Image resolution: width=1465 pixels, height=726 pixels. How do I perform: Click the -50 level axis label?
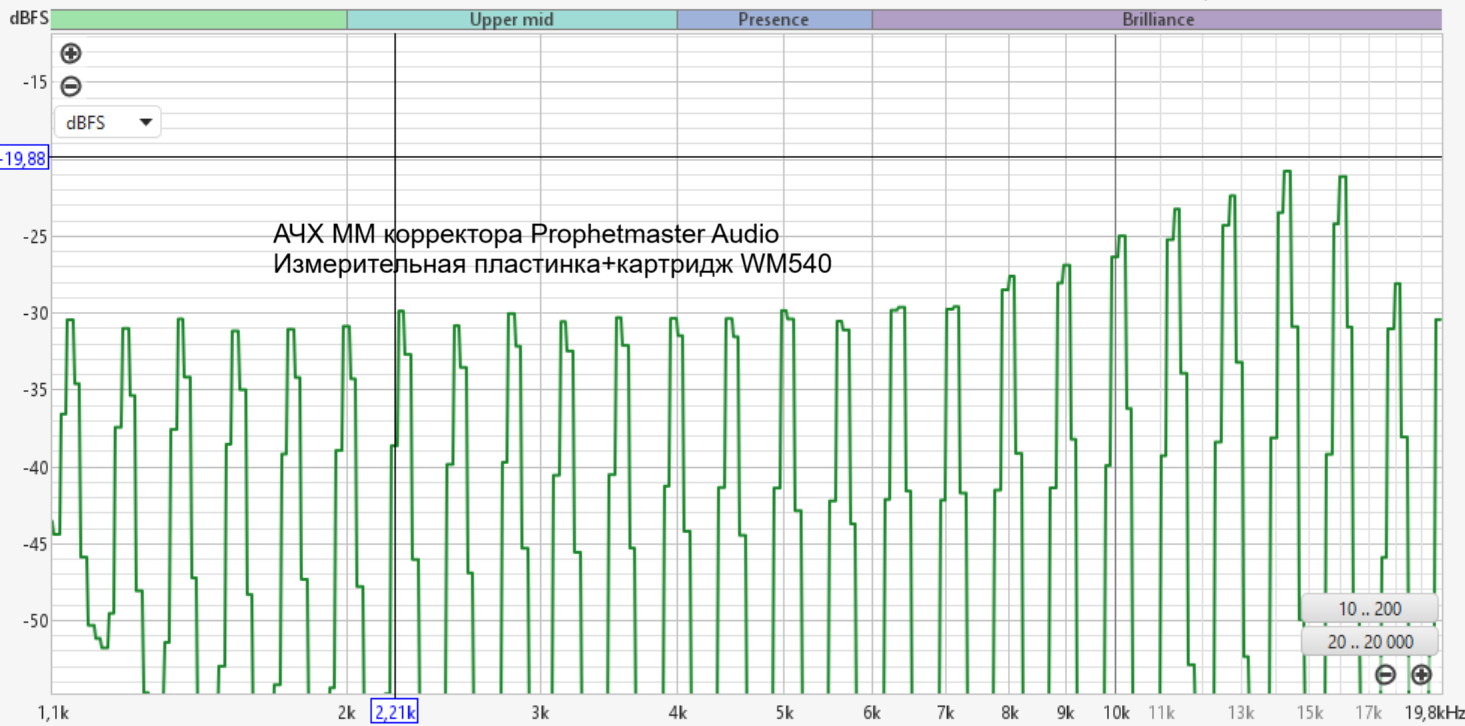pyautogui.click(x=35, y=621)
